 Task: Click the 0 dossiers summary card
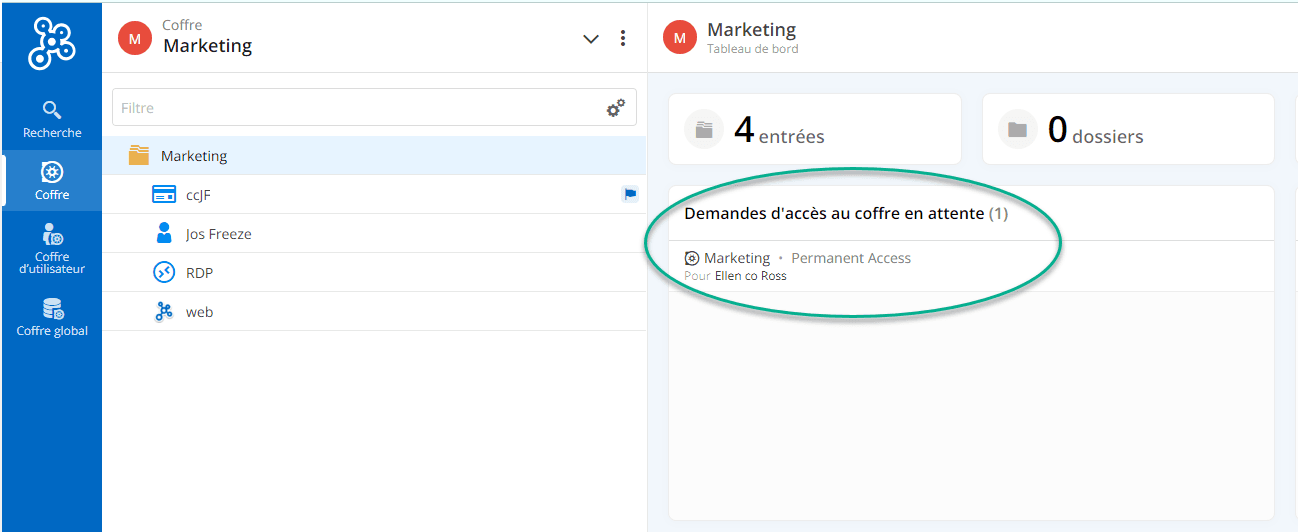coord(1127,130)
